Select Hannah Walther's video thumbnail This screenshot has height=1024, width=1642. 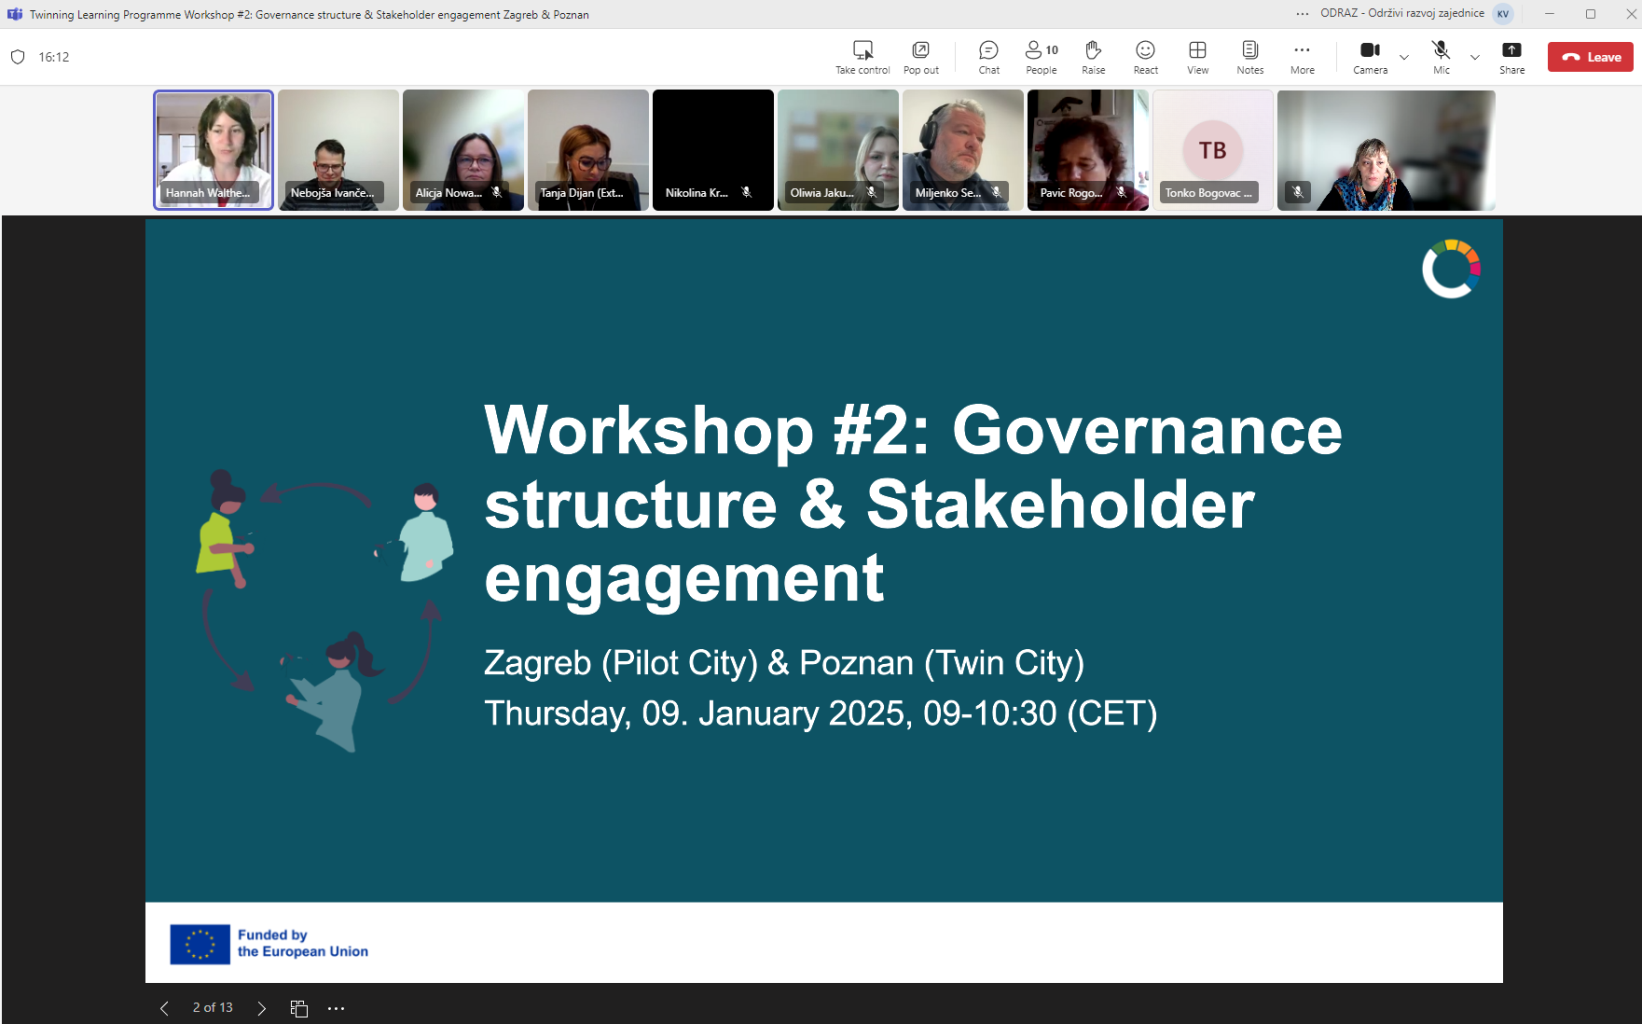pos(213,149)
